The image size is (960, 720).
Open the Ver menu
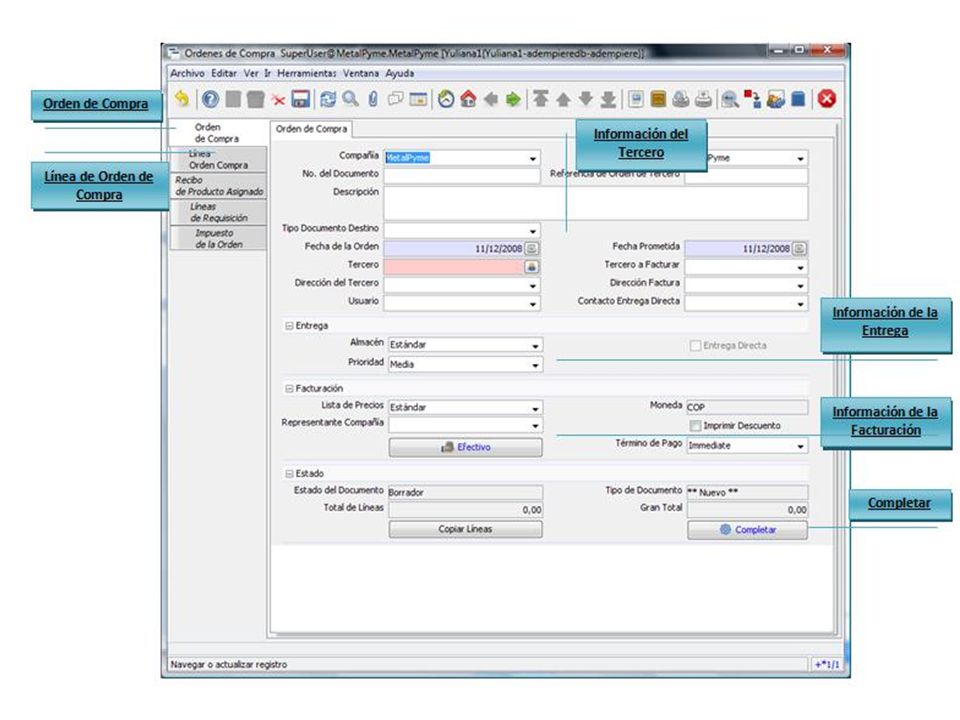tap(251, 73)
